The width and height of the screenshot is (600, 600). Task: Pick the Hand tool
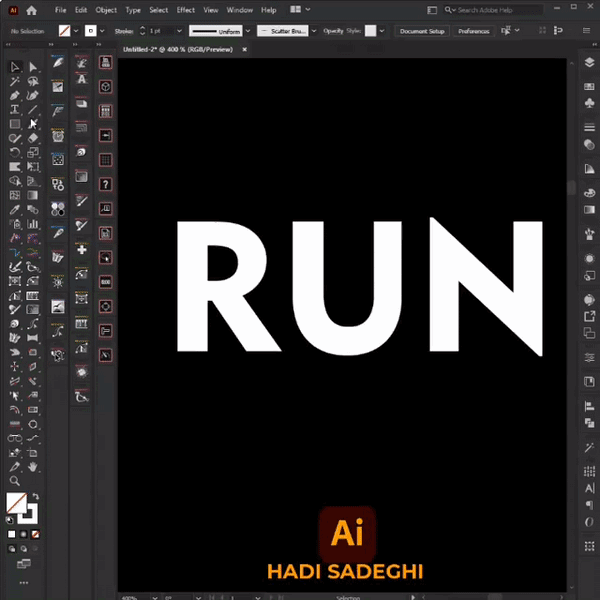tap(33, 466)
